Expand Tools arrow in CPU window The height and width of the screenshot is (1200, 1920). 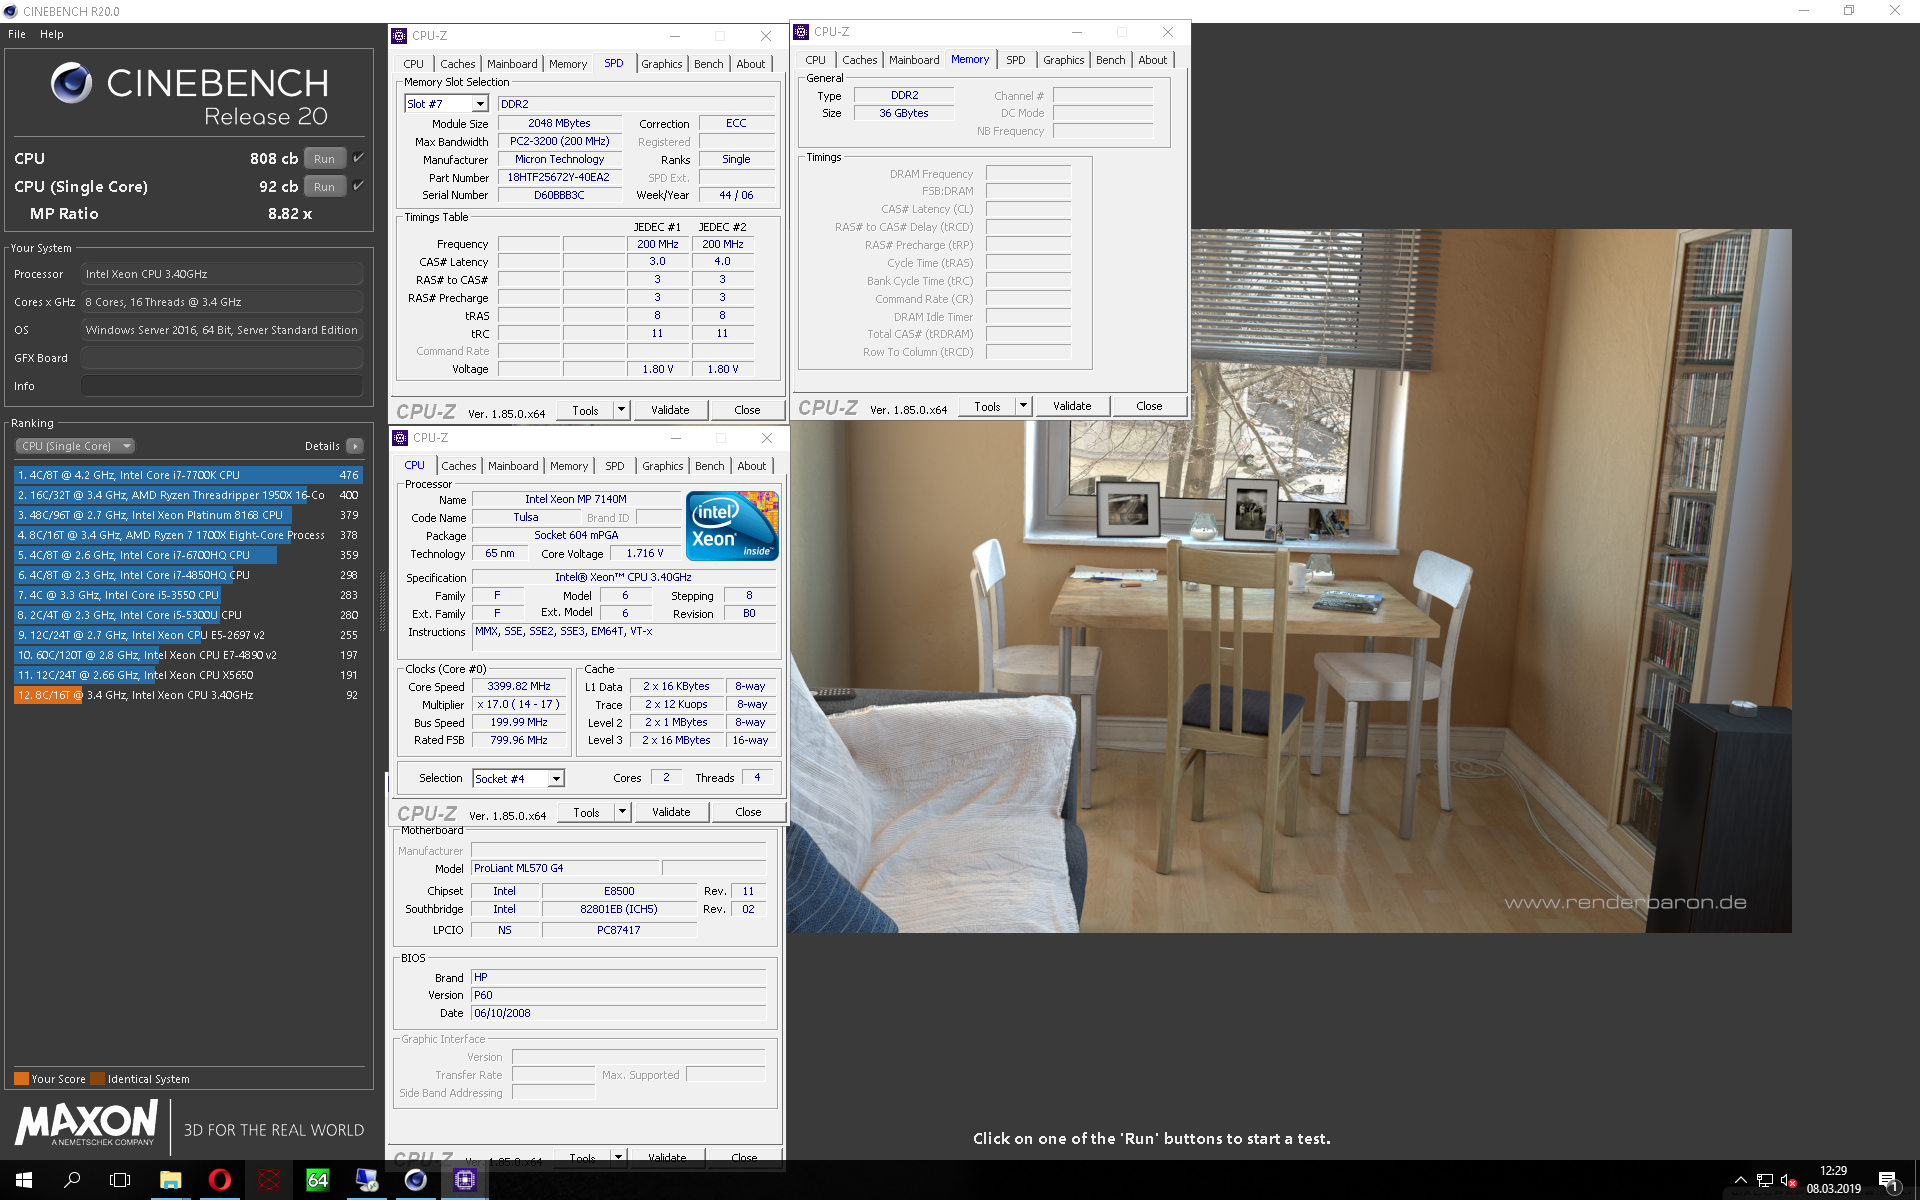622,812
